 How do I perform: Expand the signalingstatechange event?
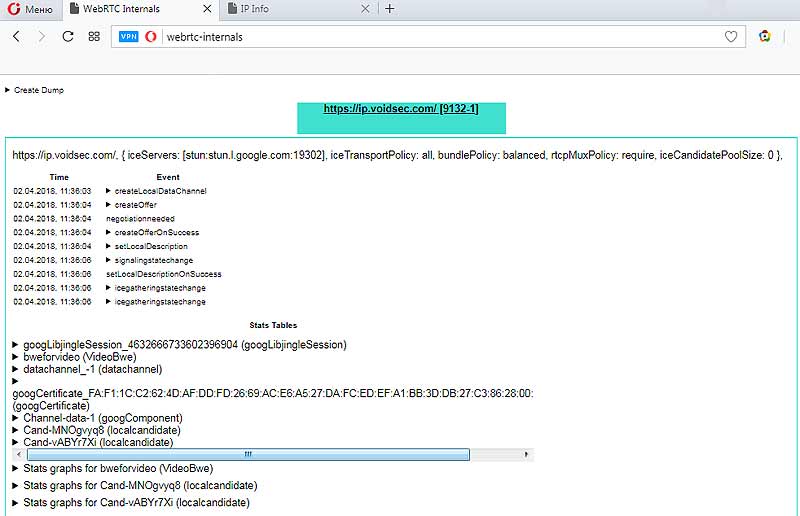tap(149, 260)
